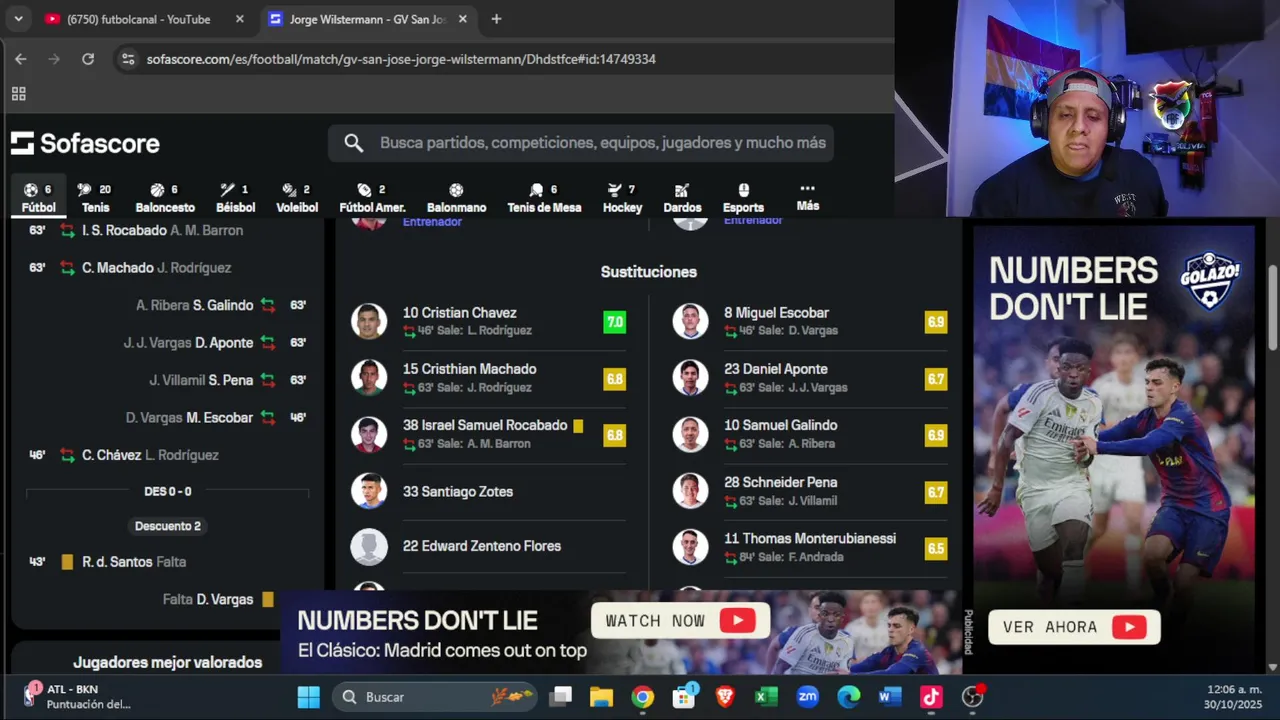Open the Fútbol sport tab

(39, 198)
